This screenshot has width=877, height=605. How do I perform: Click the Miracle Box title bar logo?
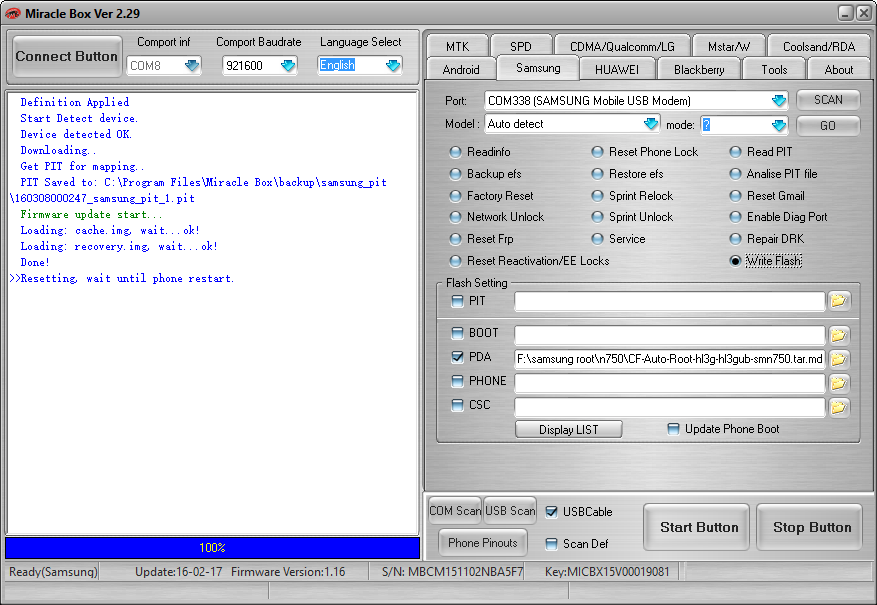(x=12, y=13)
